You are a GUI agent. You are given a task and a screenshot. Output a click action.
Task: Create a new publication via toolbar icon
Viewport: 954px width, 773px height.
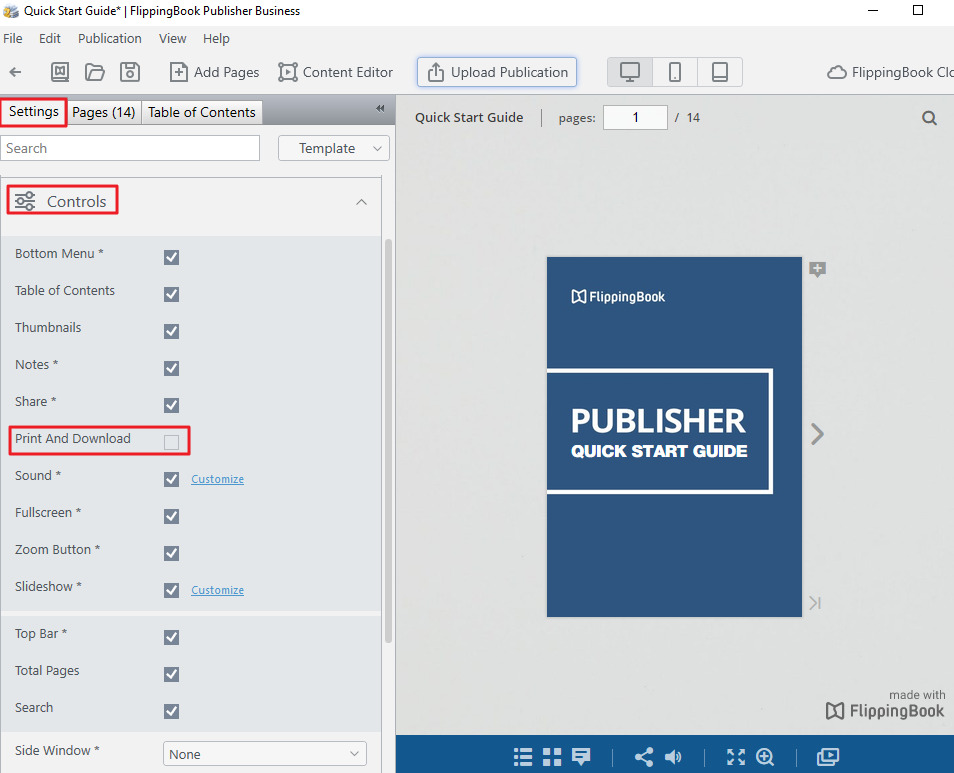[x=60, y=72]
